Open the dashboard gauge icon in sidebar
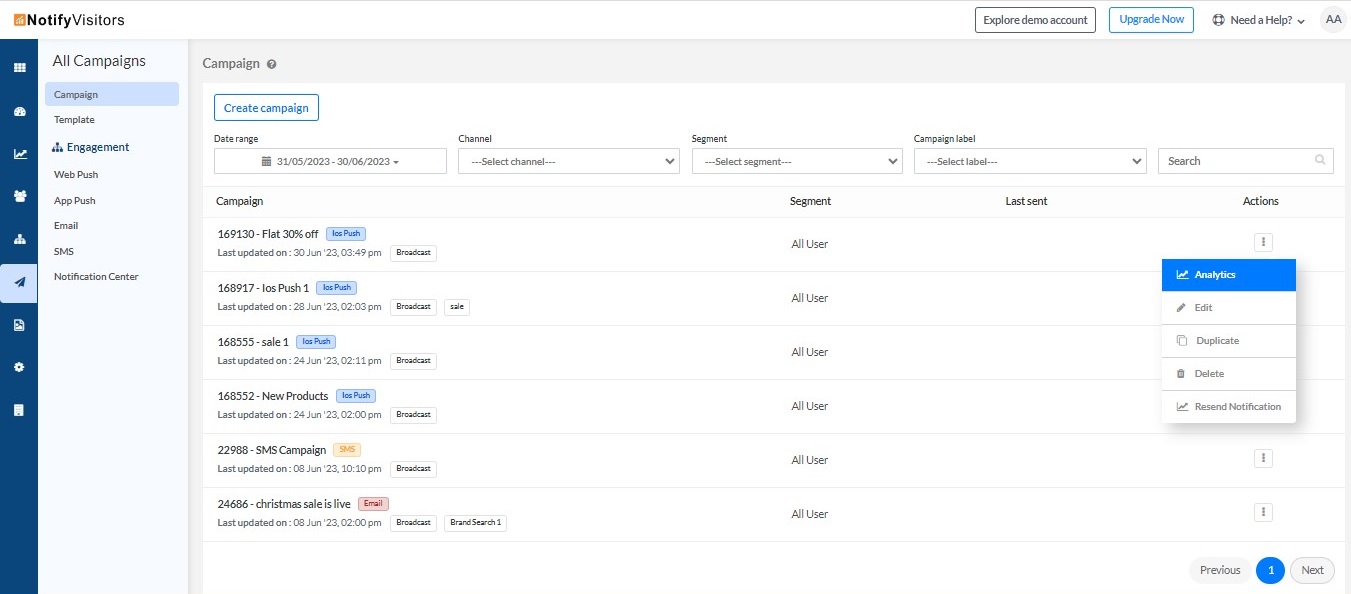The height and width of the screenshot is (594, 1351). pos(19,111)
